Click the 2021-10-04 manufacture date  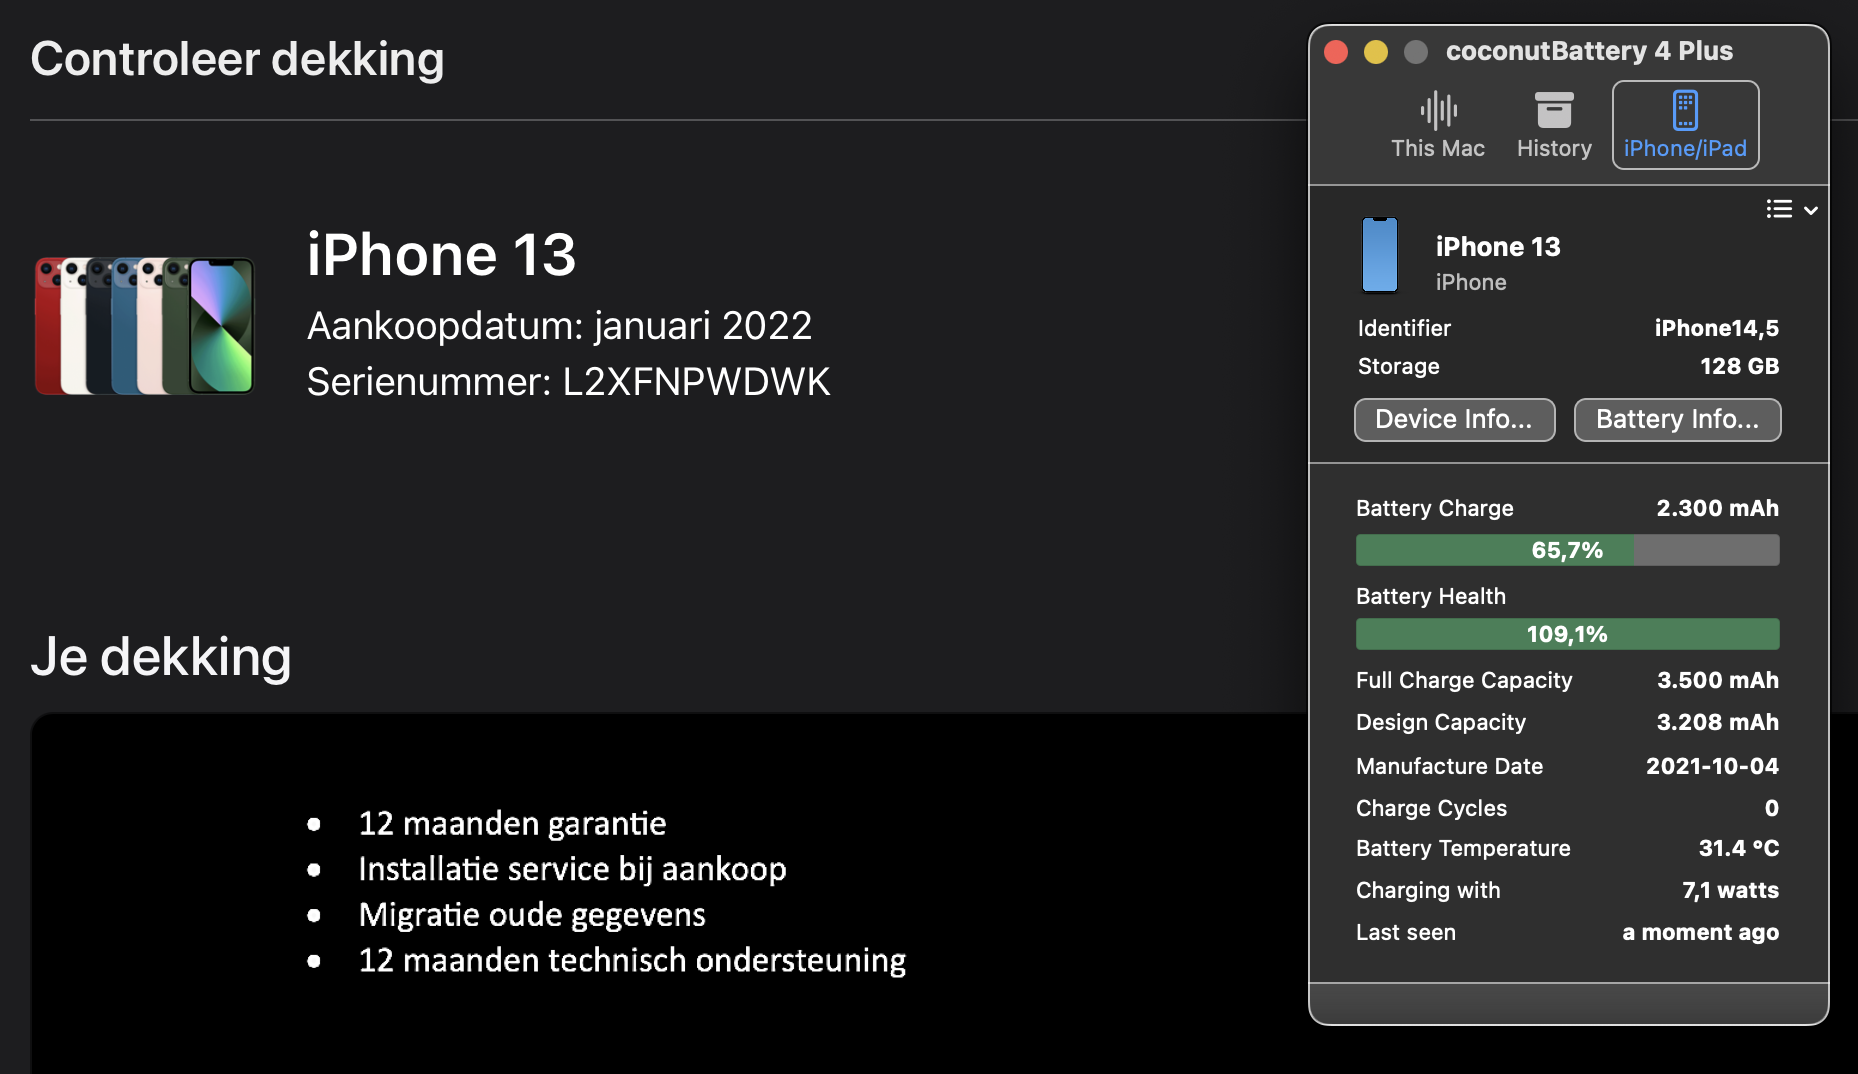click(x=1712, y=766)
